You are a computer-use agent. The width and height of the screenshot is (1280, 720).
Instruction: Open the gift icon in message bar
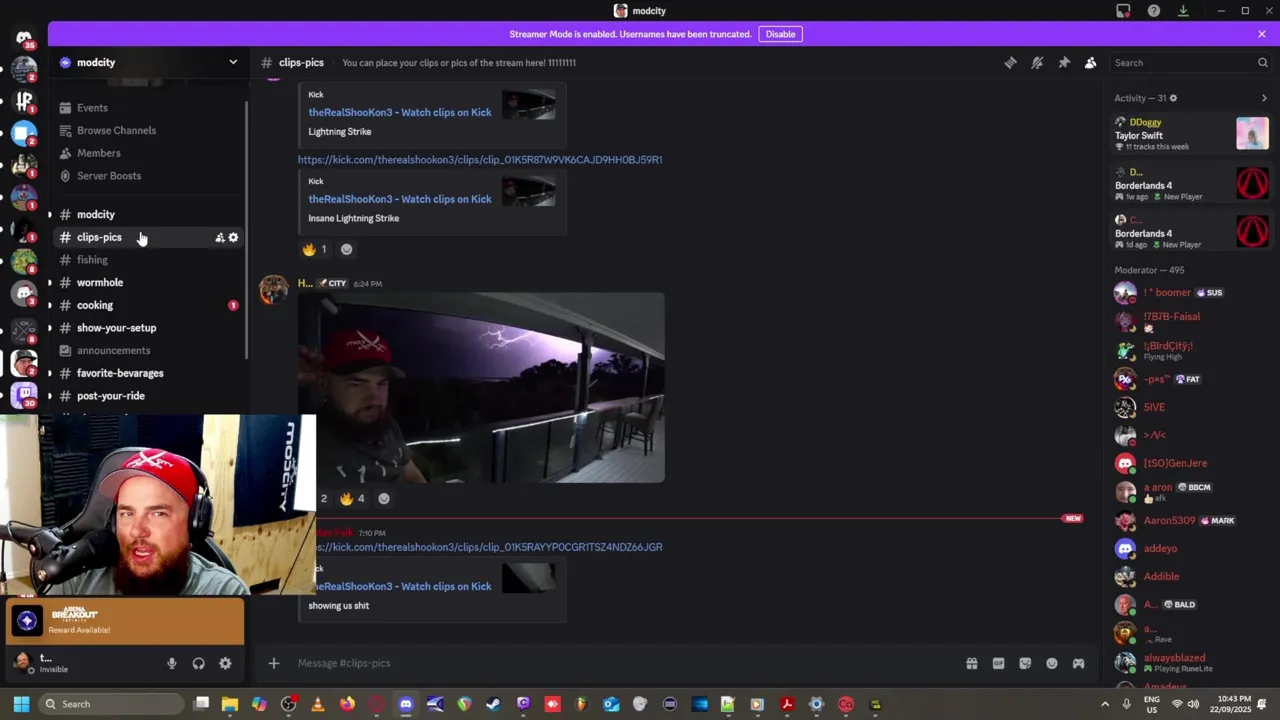tap(971, 663)
